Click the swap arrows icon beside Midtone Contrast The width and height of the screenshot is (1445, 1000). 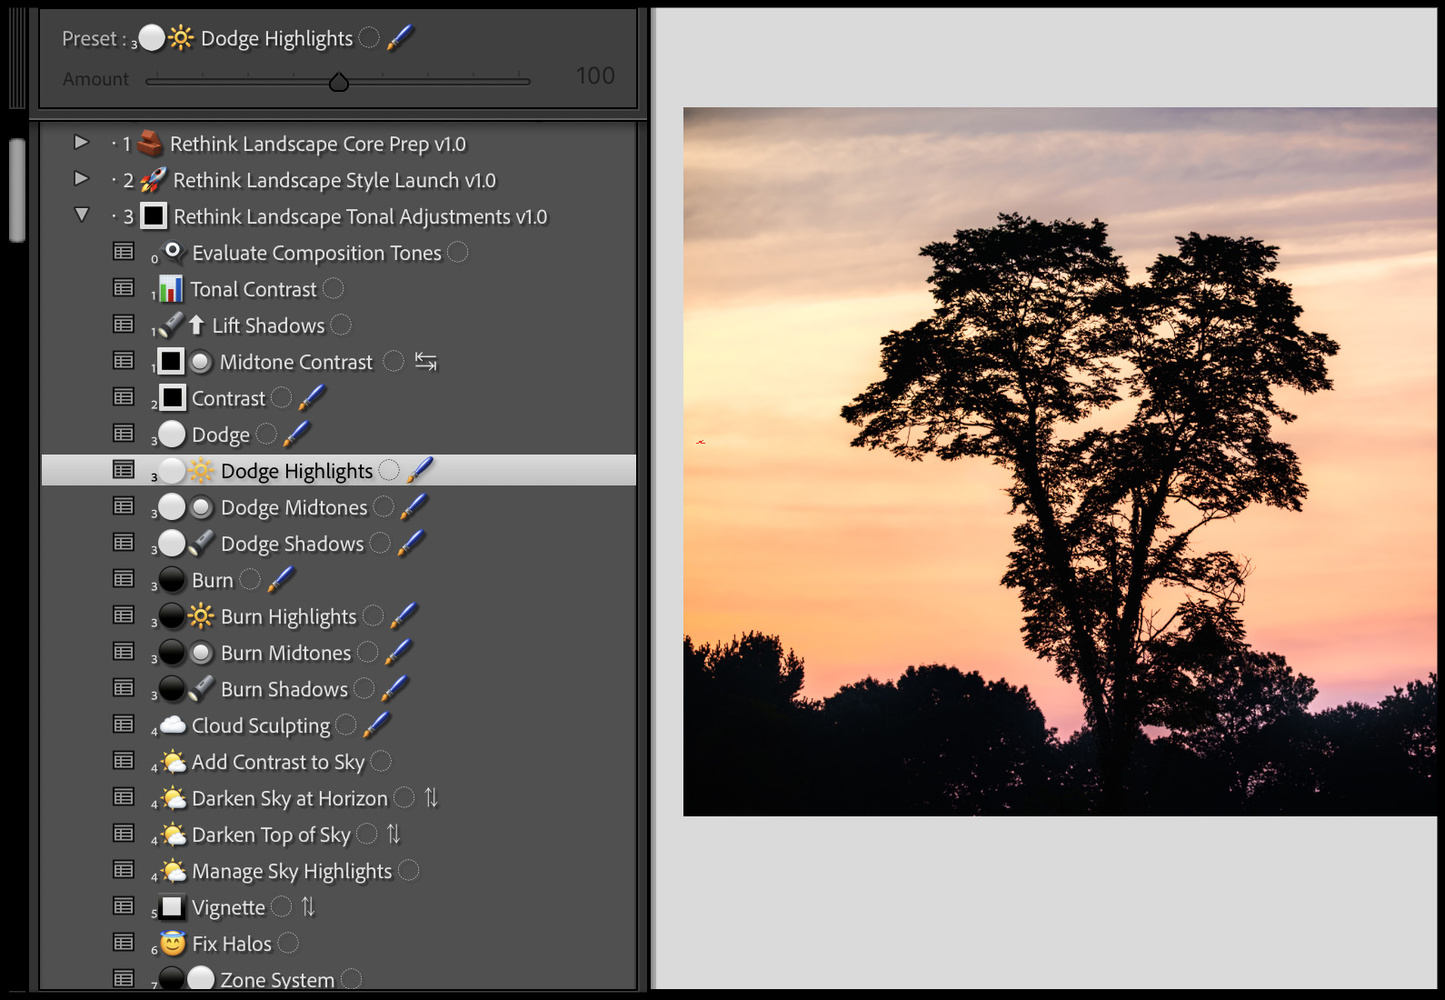(426, 362)
